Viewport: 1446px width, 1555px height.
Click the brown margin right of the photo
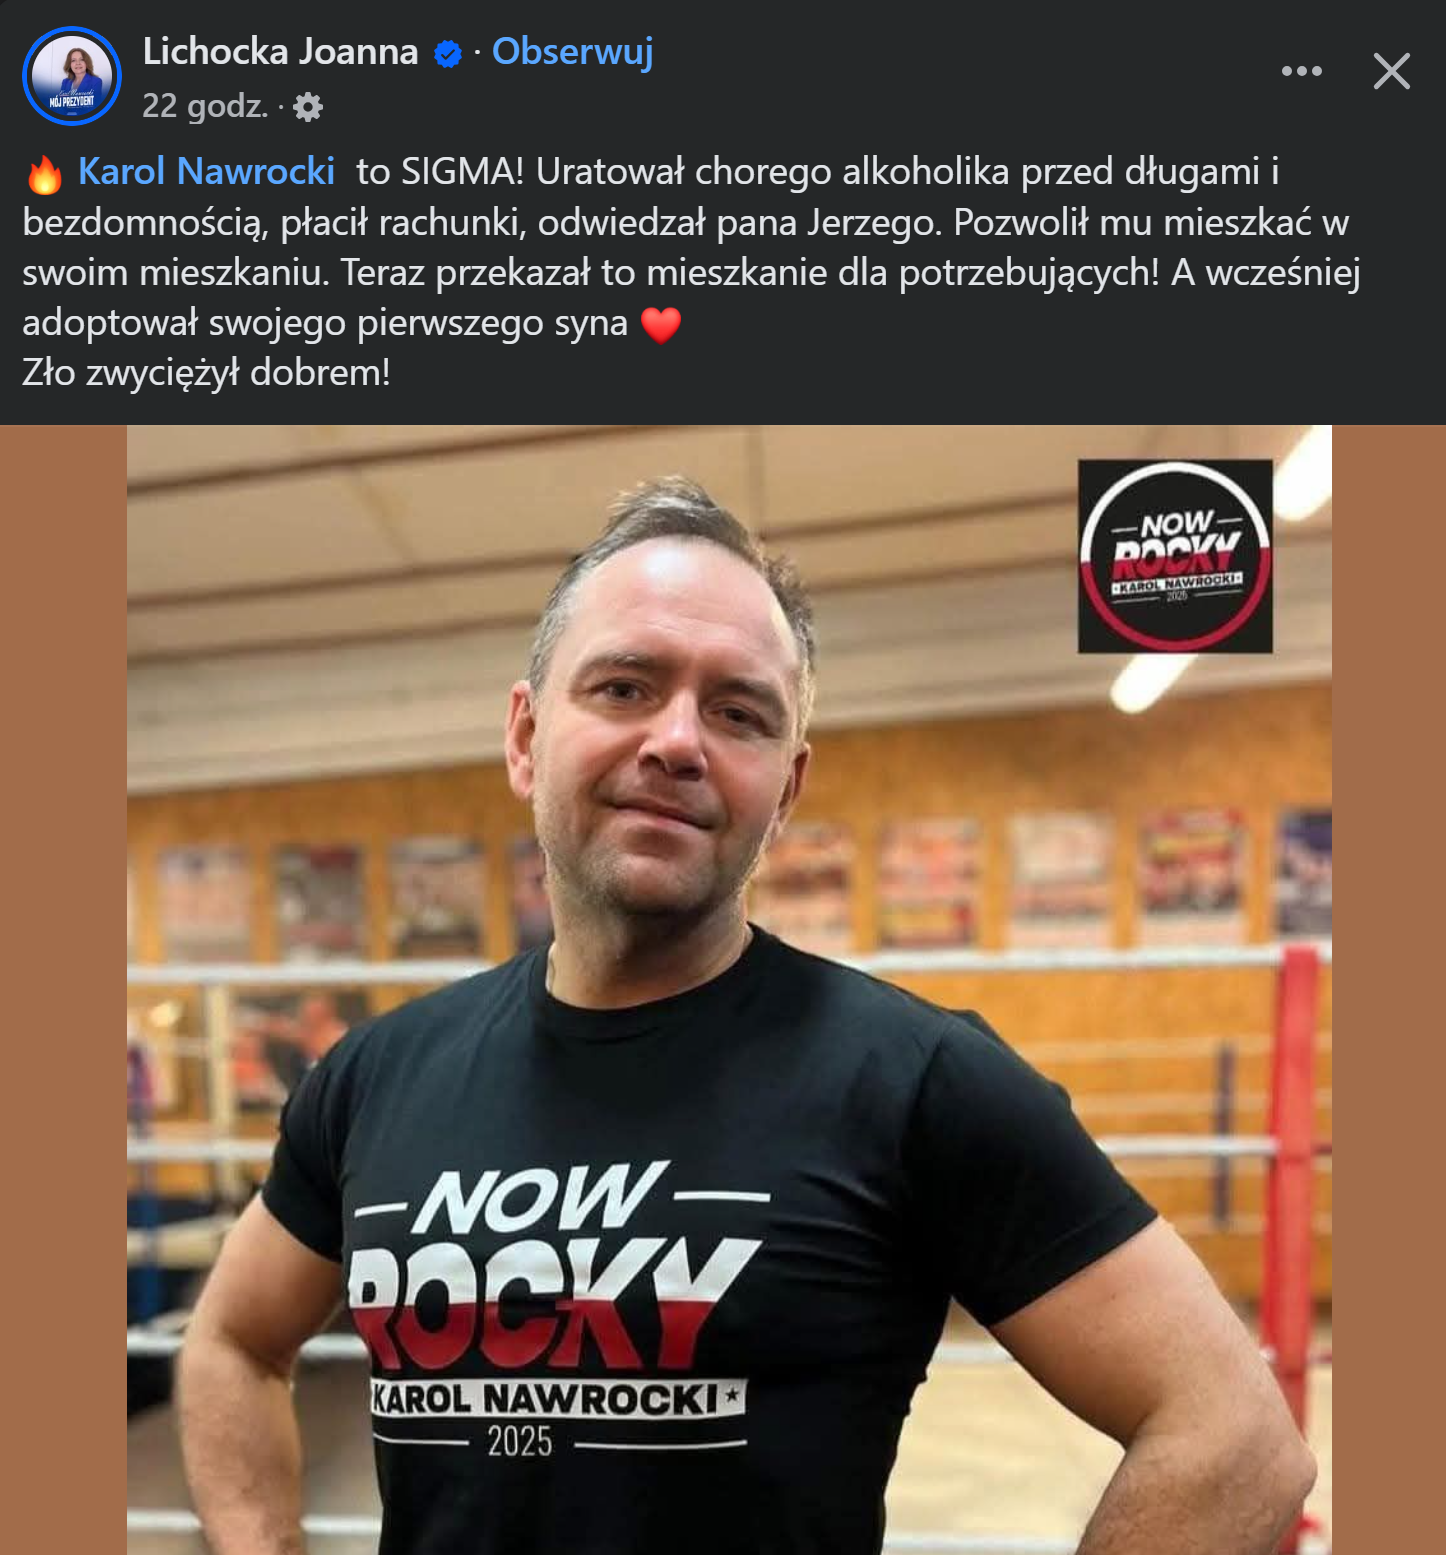click(x=1389, y=990)
